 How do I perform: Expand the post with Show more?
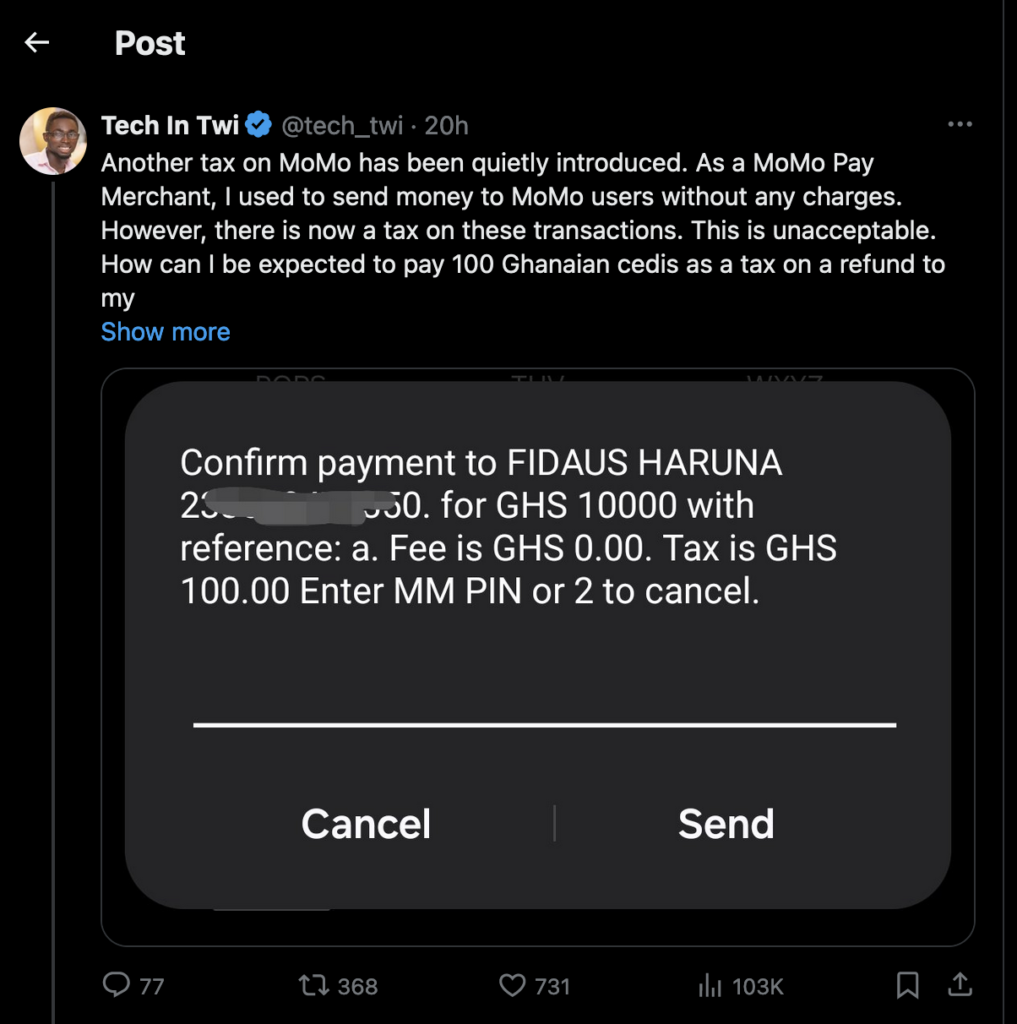(165, 332)
